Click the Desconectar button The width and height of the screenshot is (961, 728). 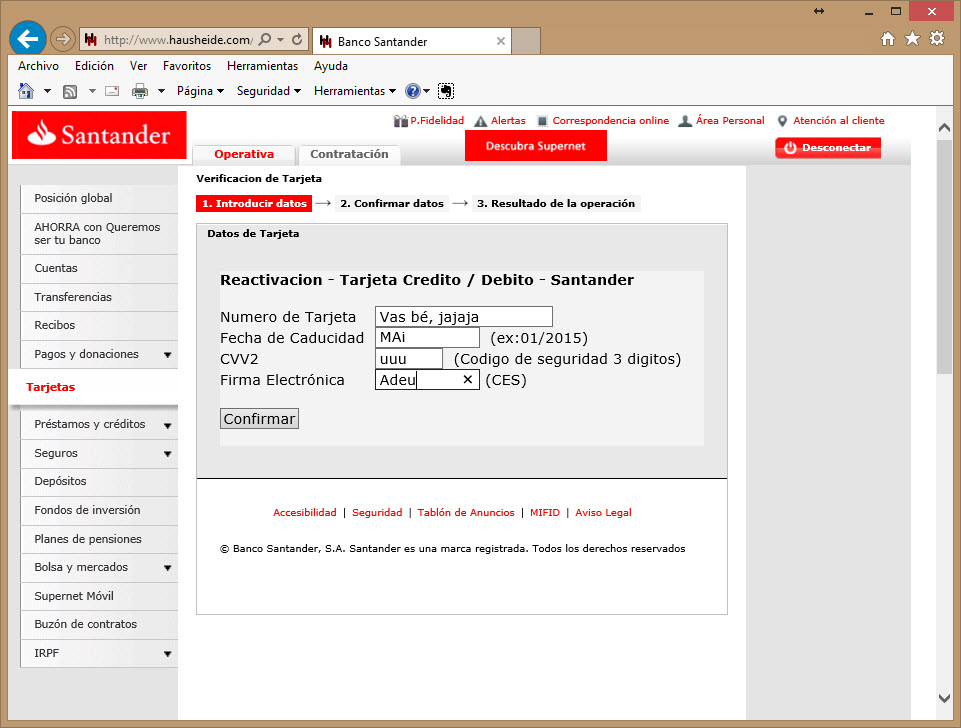828,148
